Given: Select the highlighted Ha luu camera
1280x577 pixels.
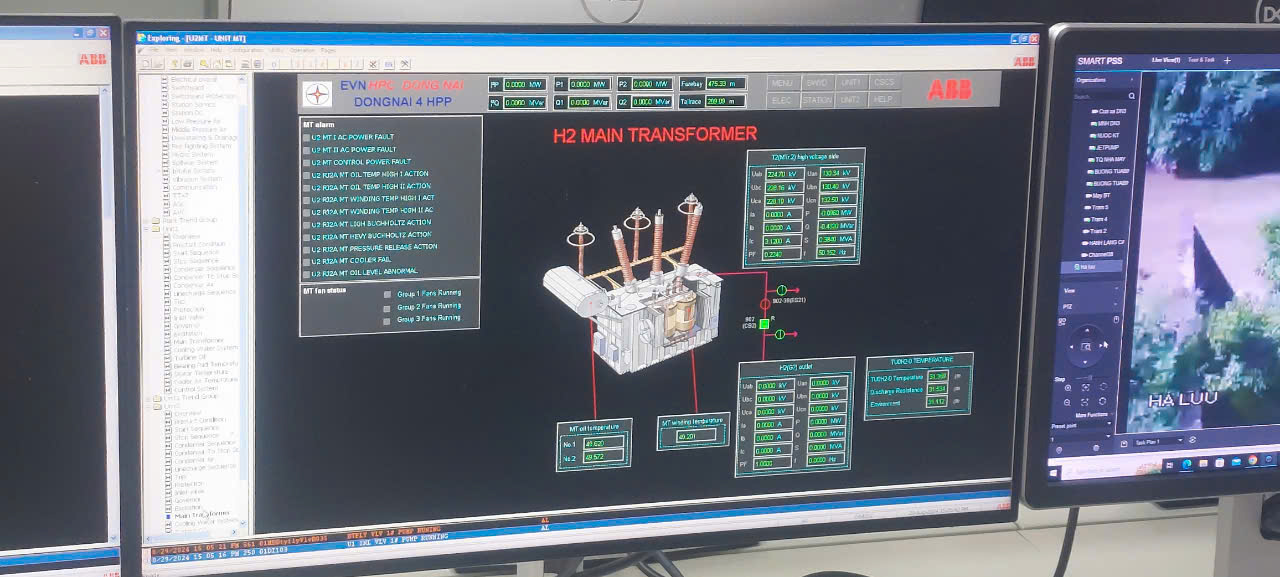Looking at the screenshot, I should pyautogui.click(x=1091, y=267).
